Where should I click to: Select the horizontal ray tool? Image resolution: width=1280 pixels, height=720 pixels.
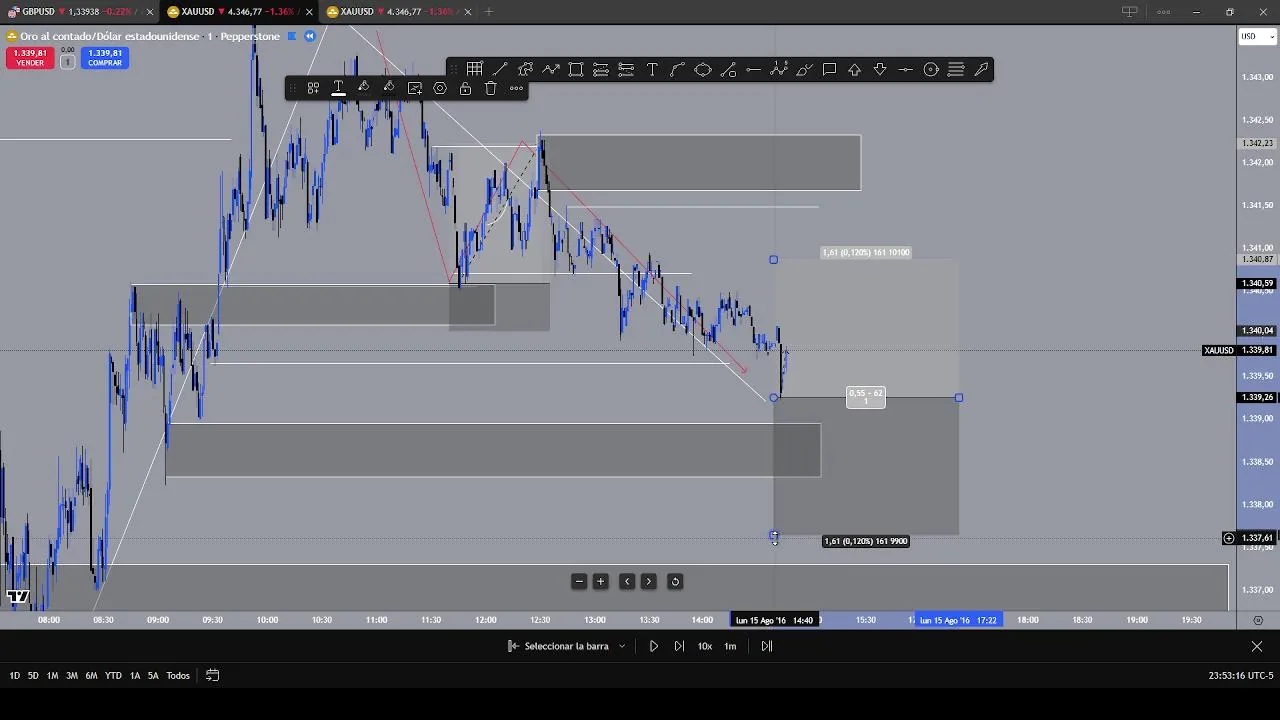[x=753, y=69]
